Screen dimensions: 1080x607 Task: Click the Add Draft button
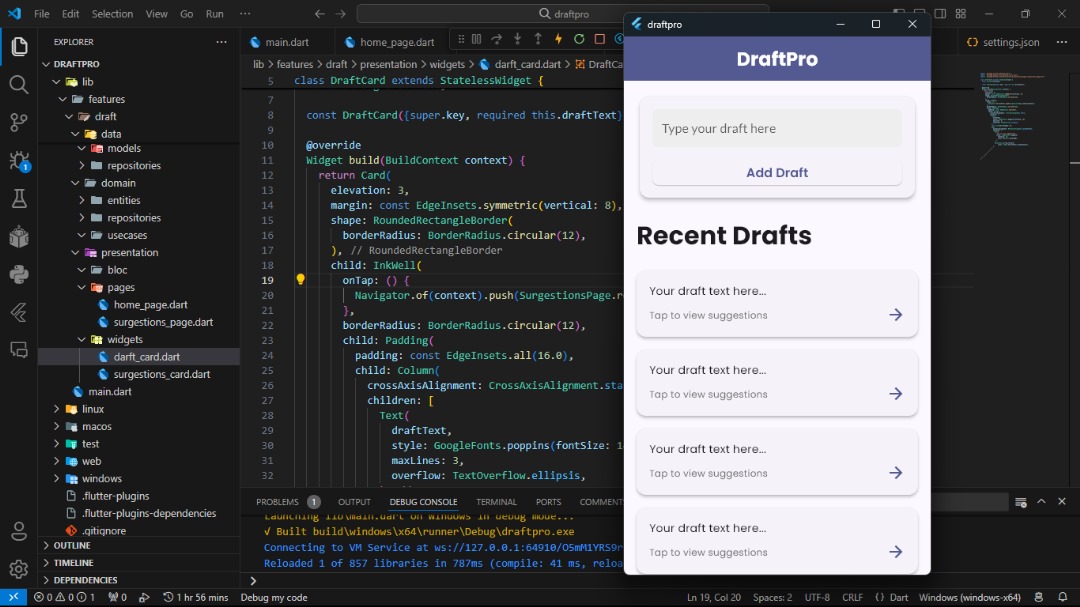tap(777, 173)
